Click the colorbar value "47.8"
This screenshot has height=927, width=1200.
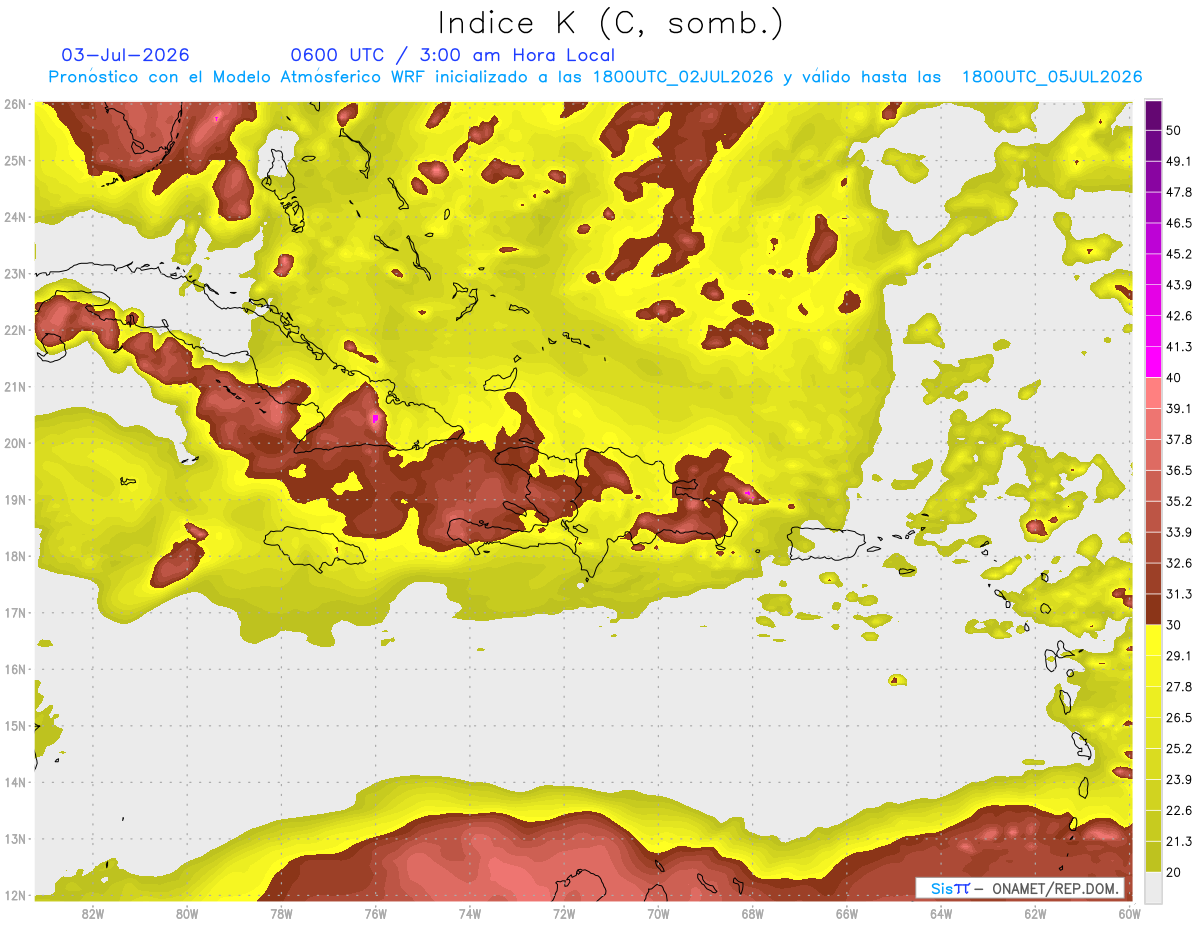coord(1180,192)
